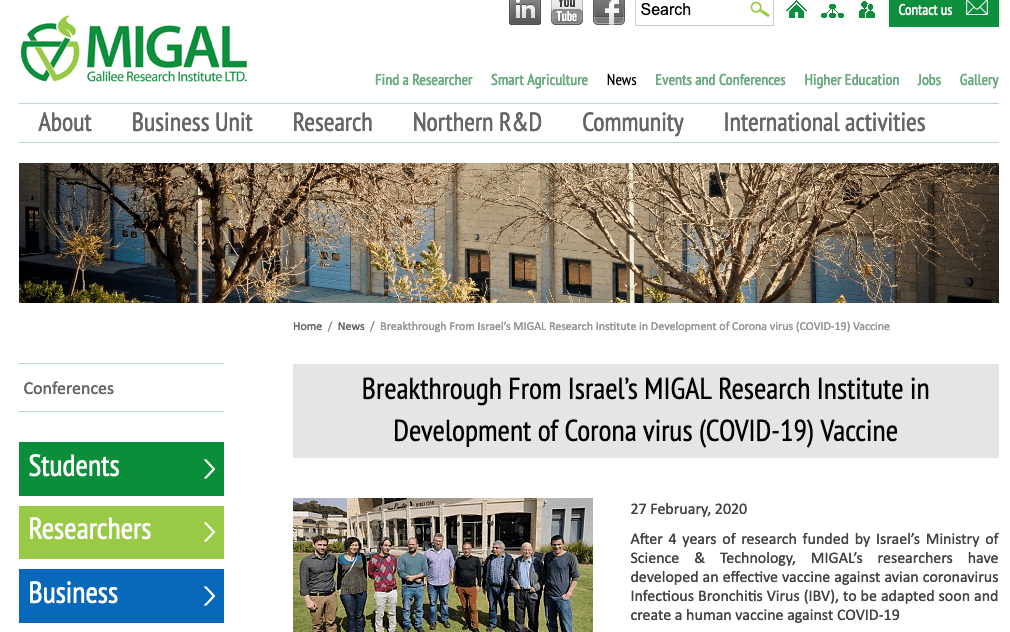Click the Business arrow chevron
The image size is (1010, 632).
point(209,595)
